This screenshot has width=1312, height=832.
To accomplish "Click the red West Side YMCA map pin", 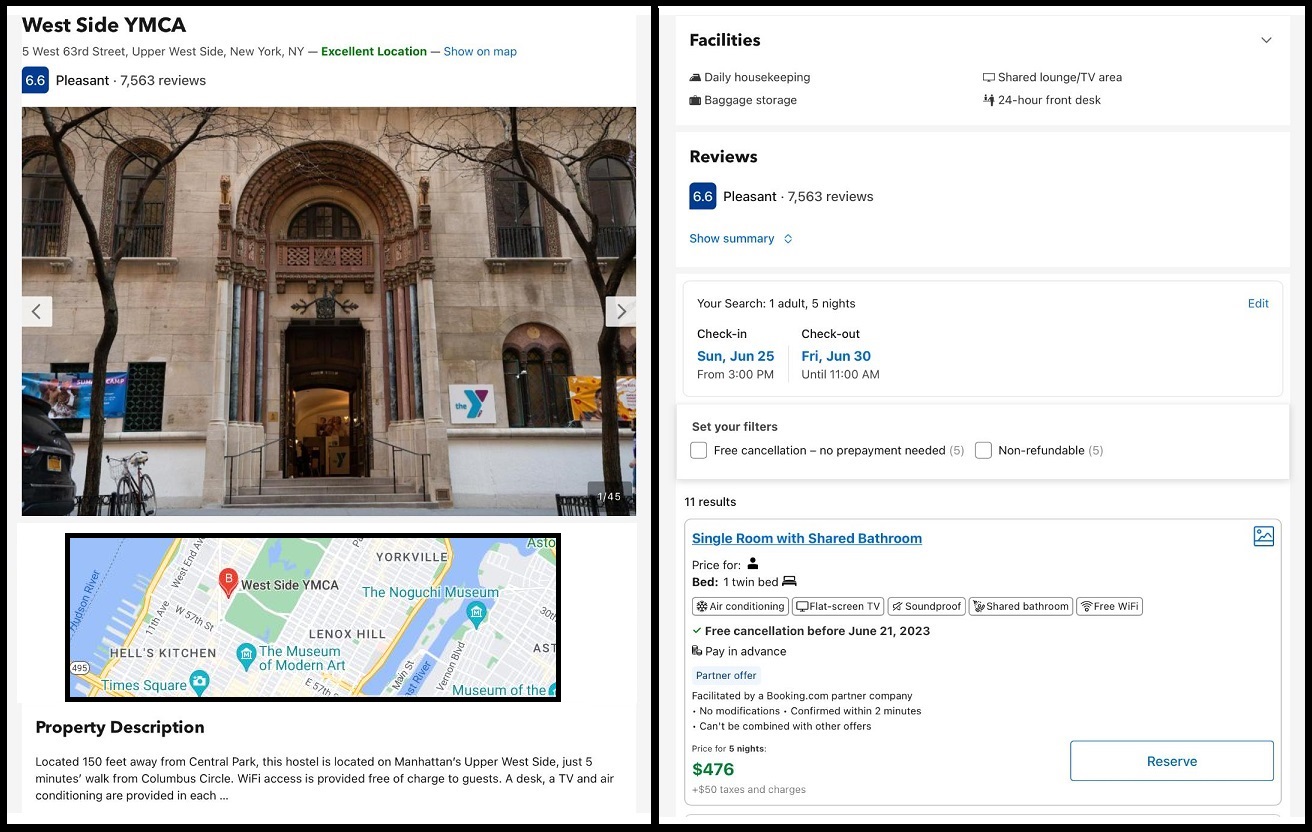I will [228, 581].
